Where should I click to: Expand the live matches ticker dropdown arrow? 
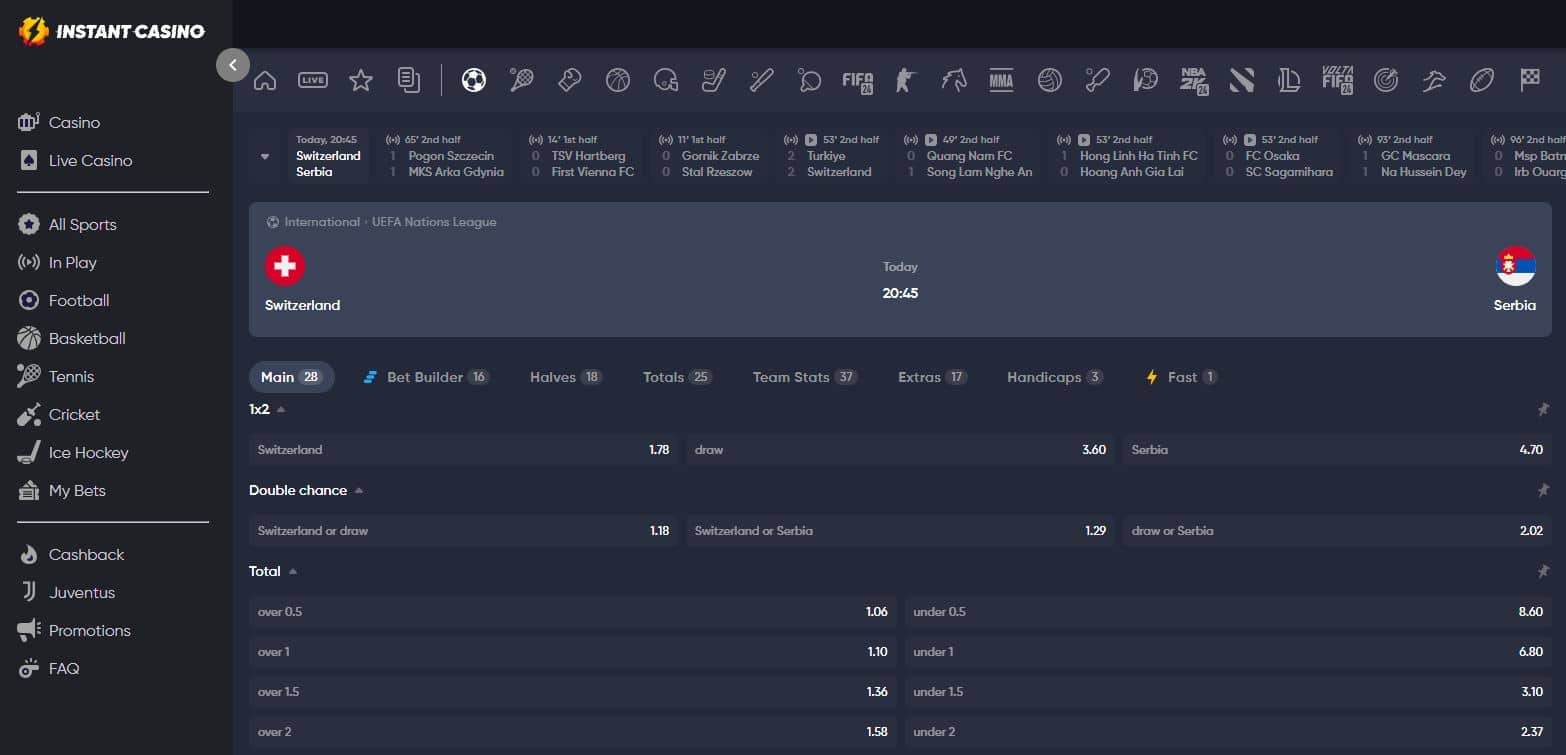click(x=265, y=156)
